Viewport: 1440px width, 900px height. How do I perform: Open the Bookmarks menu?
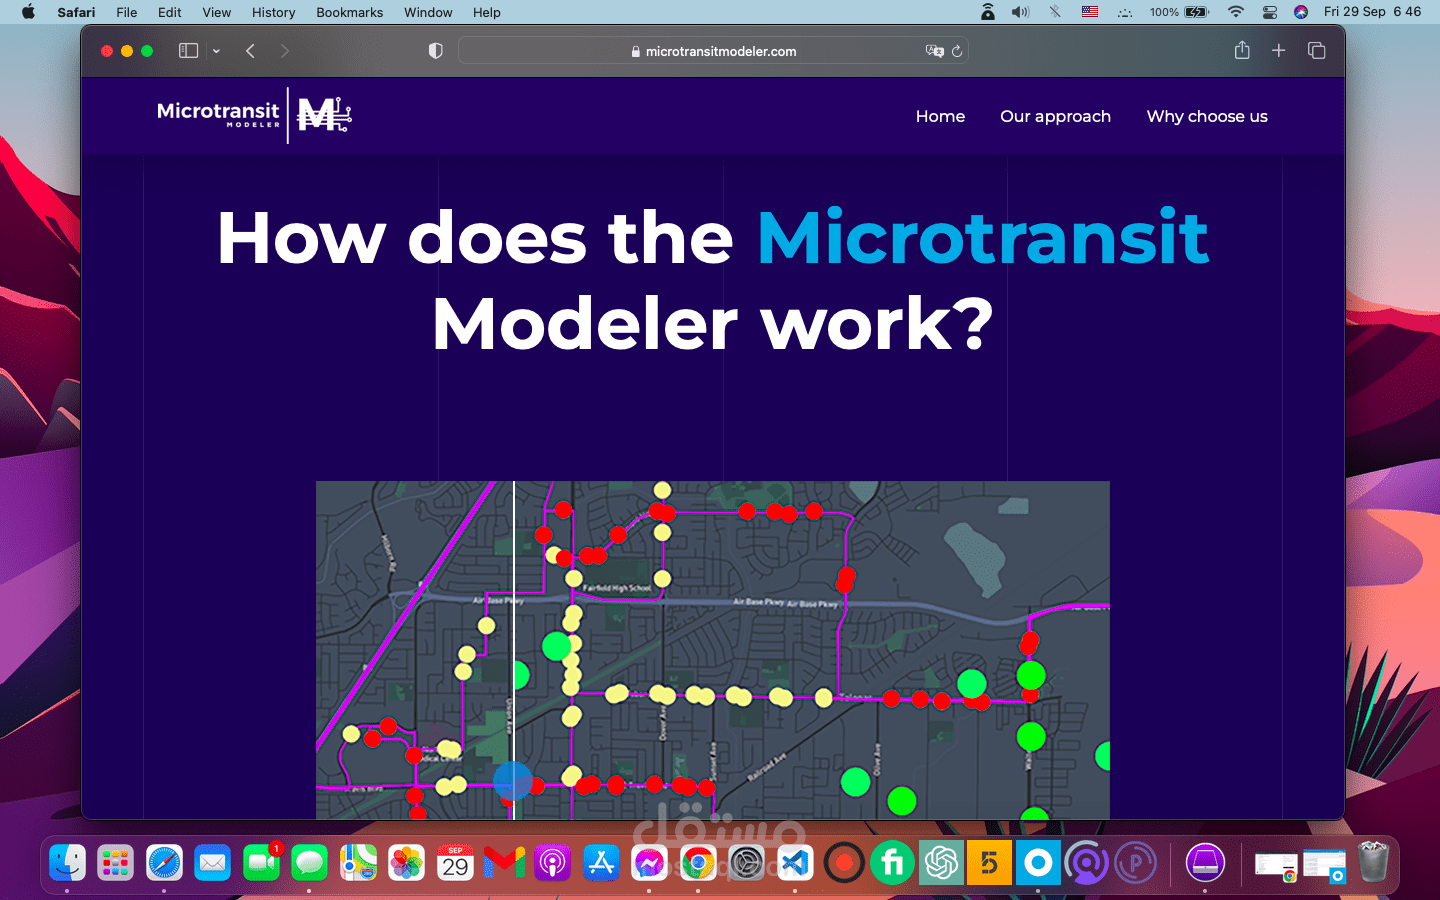pos(349,12)
